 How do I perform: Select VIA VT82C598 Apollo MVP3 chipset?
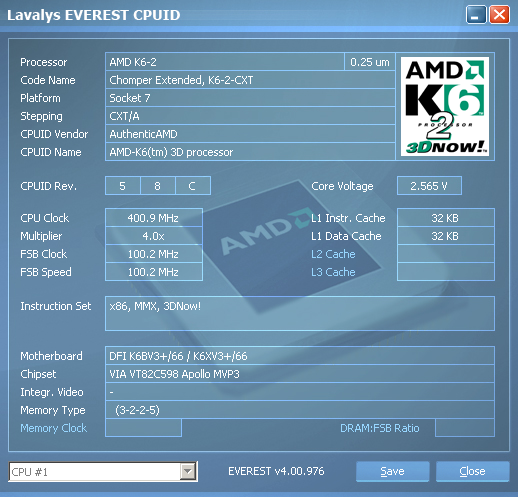click(x=300, y=374)
